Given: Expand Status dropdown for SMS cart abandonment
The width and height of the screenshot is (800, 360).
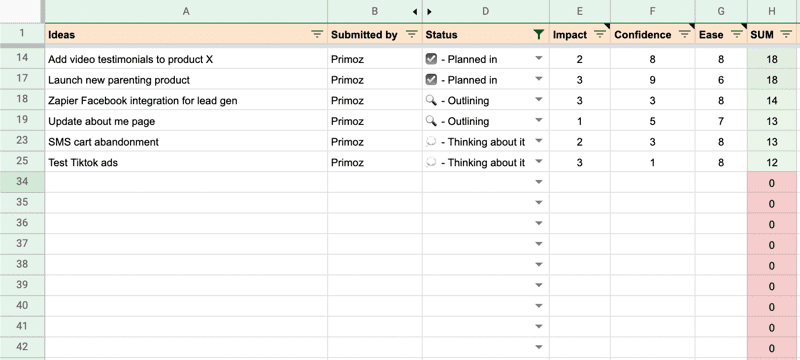Looking at the screenshot, I should [539, 141].
